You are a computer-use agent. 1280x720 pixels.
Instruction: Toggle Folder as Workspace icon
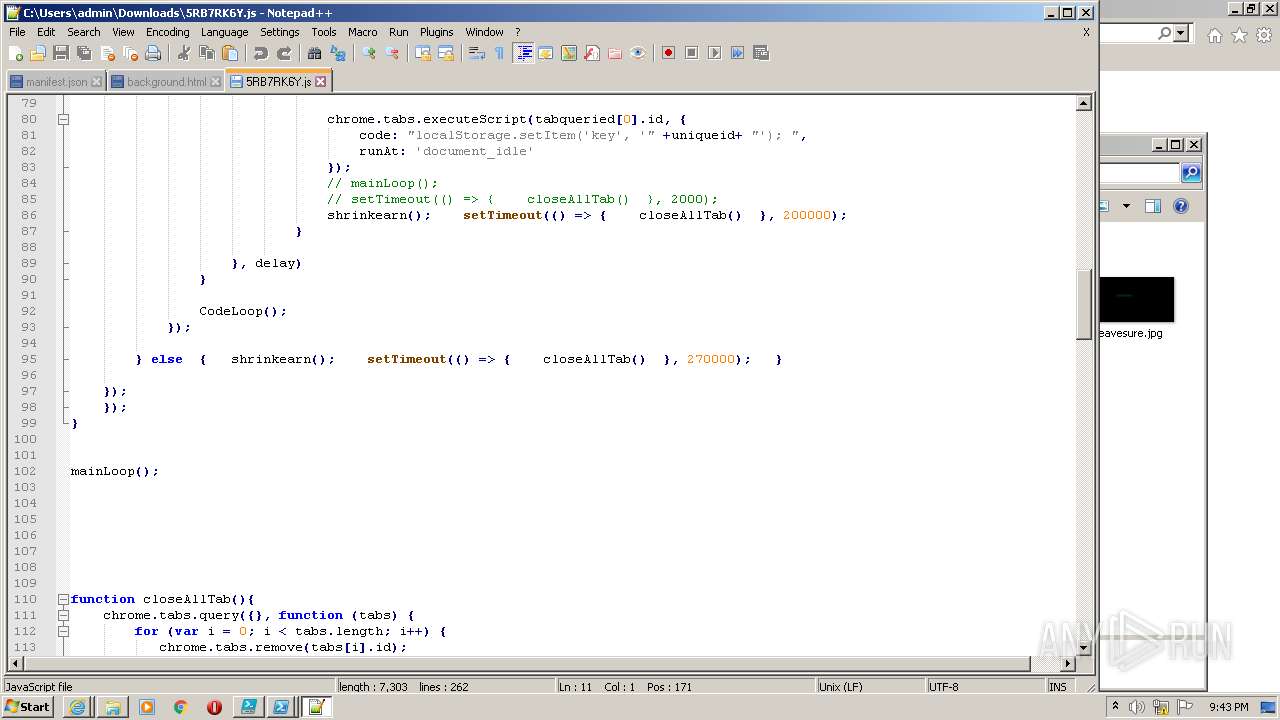615,53
